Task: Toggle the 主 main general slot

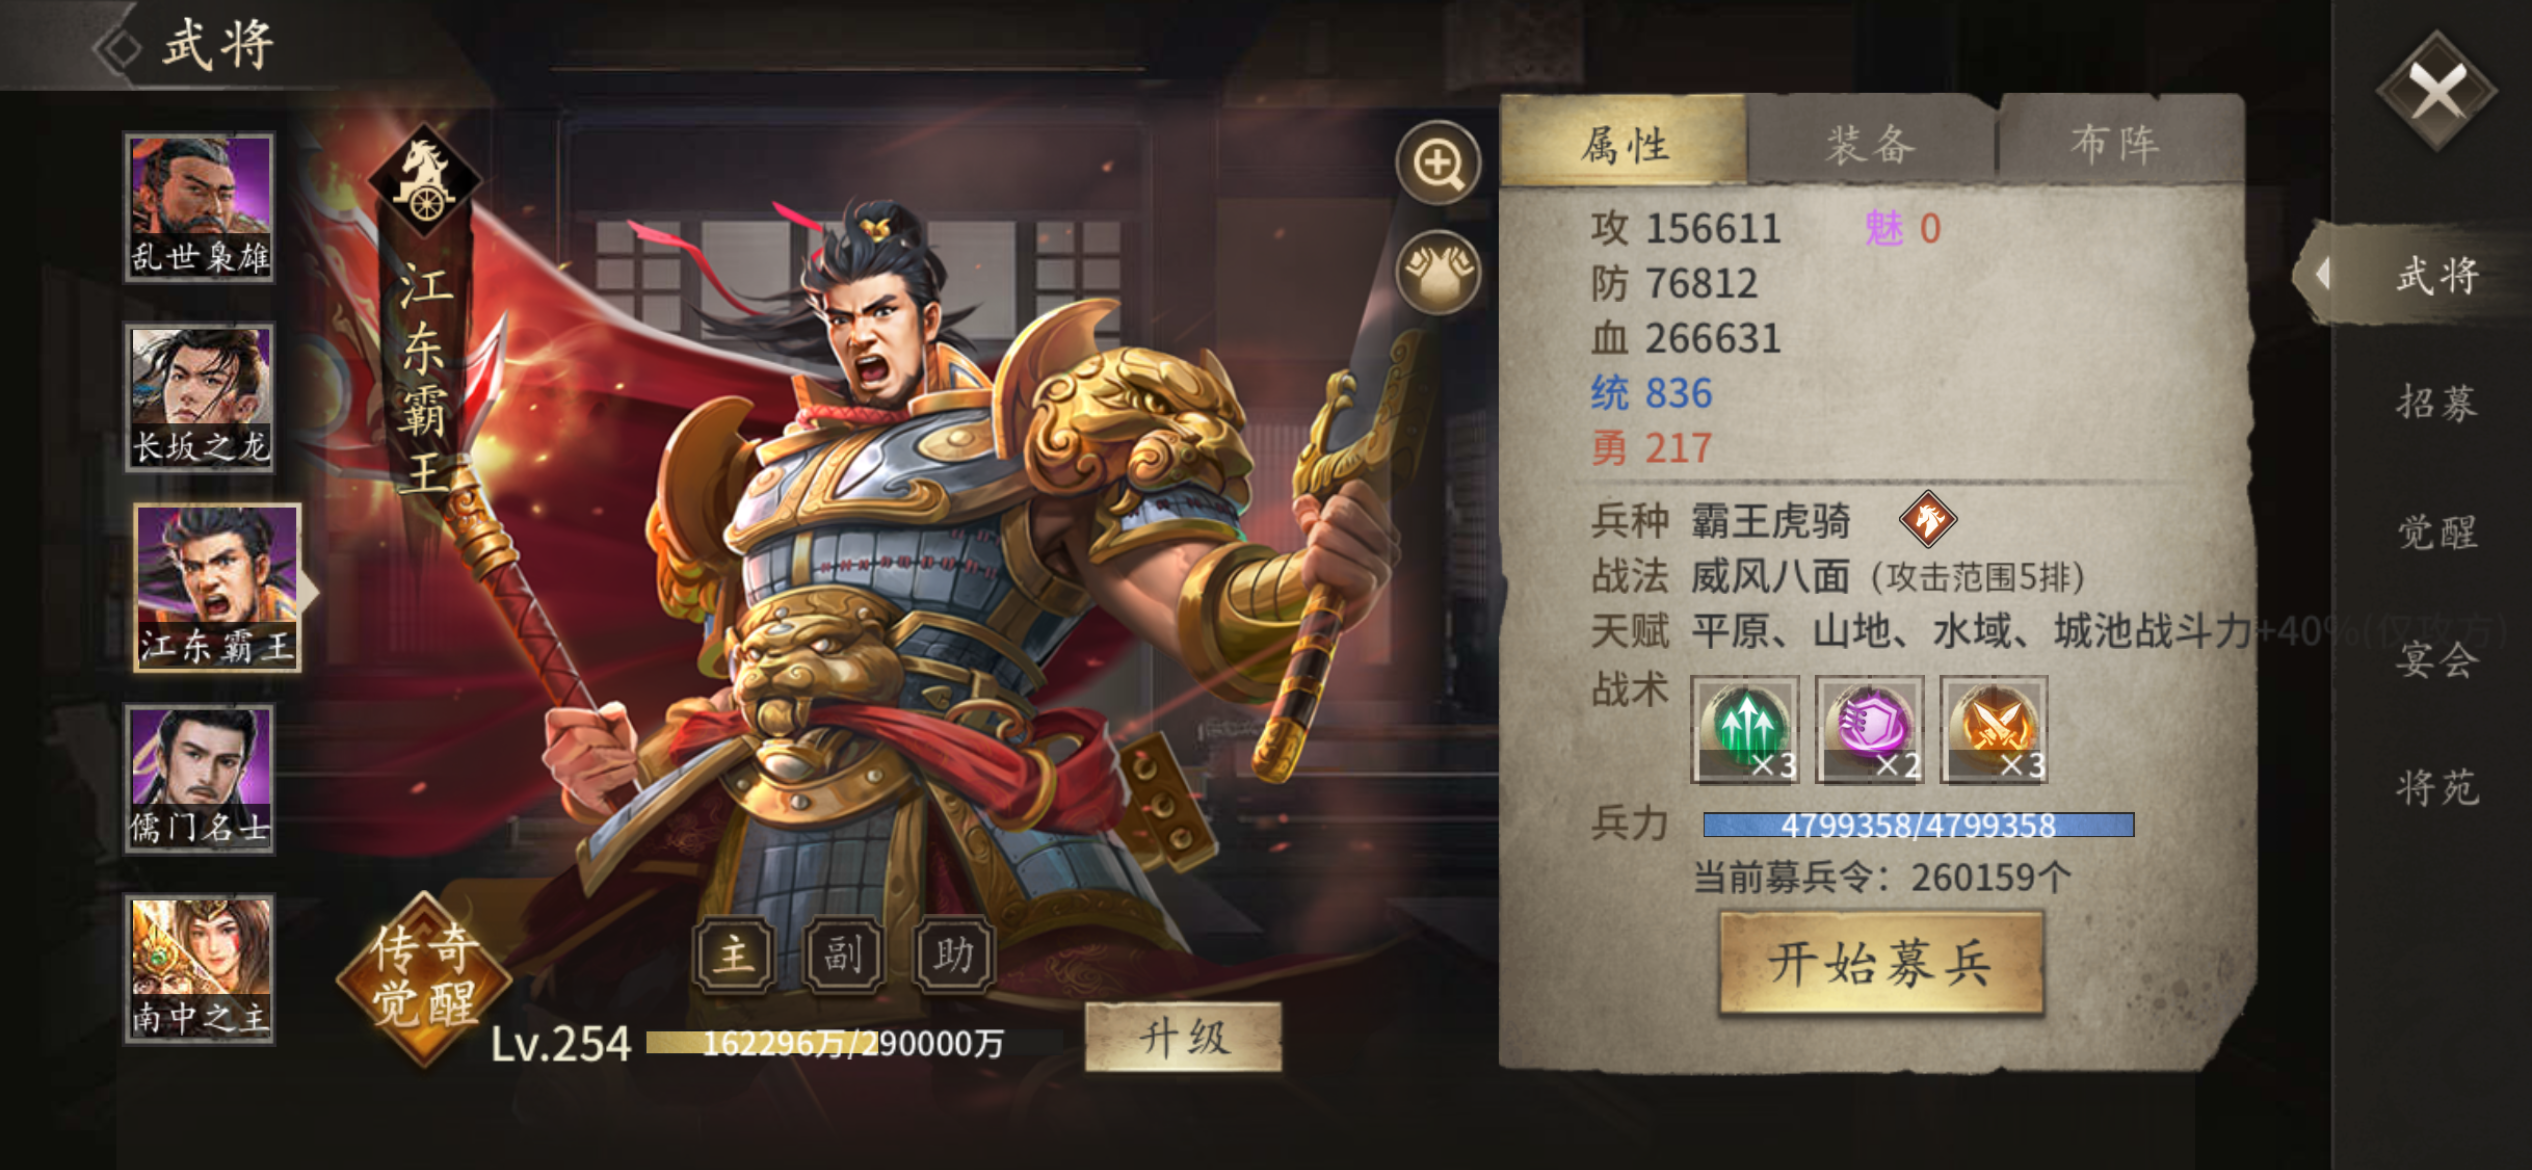Action: tap(734, 954)
